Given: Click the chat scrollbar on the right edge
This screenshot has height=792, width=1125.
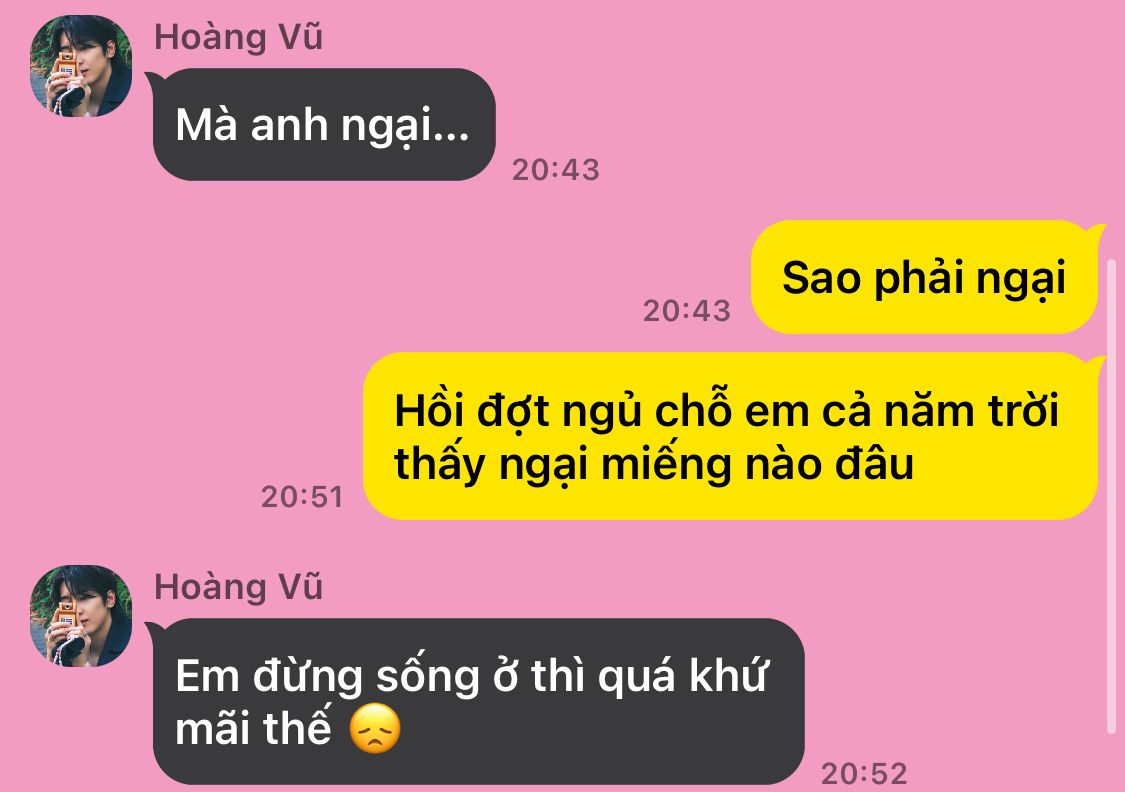Looking at the screenshot, I should [x=1112, y=495].
